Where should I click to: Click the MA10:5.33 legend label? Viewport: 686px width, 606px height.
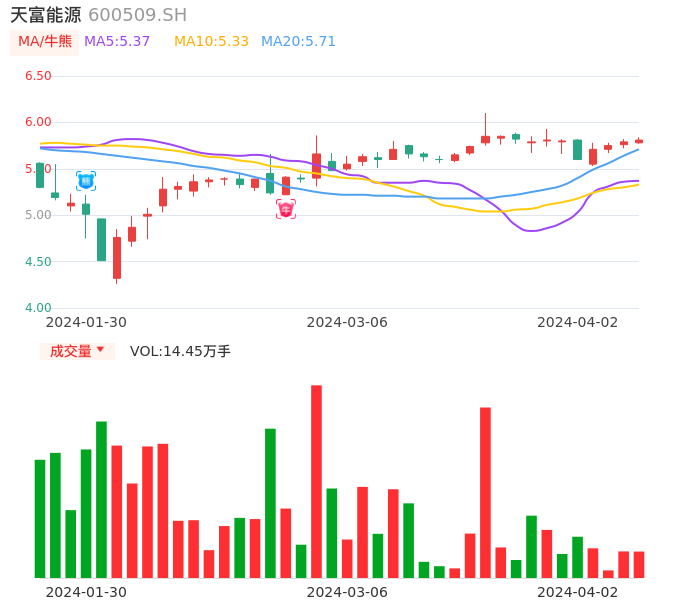pyautogui.click(x=211, y=42)
